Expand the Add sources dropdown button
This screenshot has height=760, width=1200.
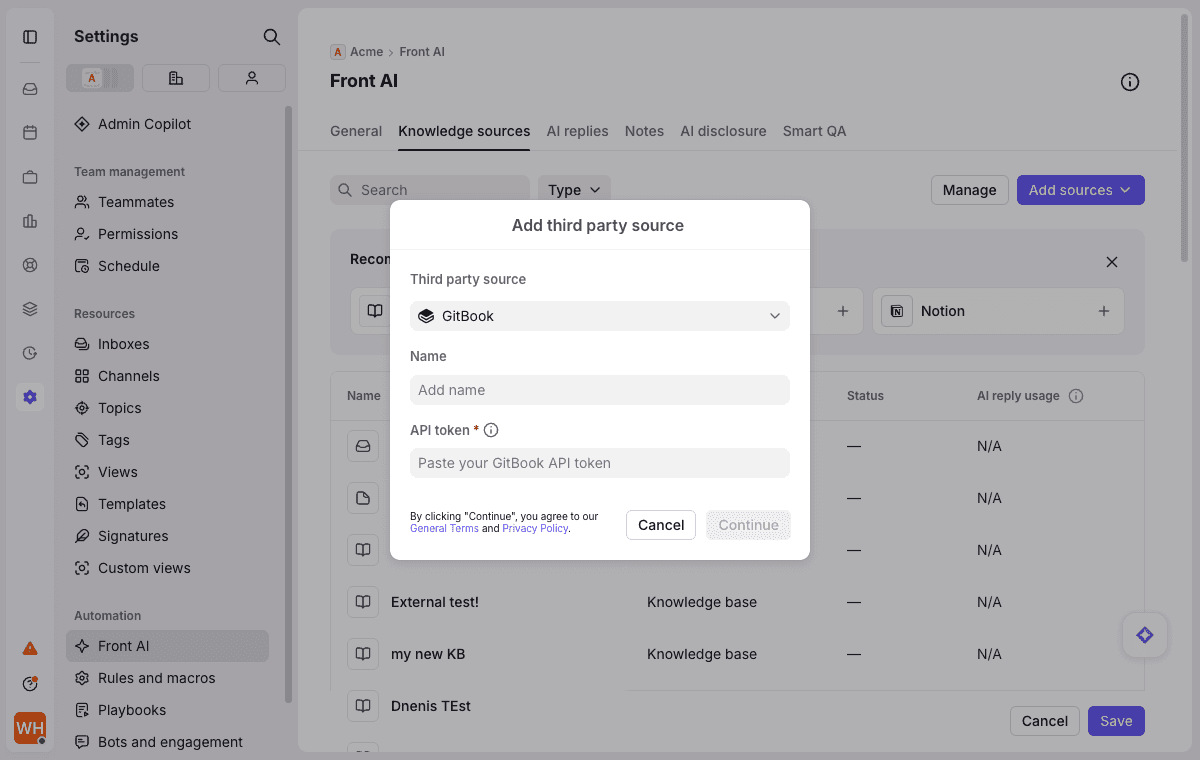tap(1081, 190)
